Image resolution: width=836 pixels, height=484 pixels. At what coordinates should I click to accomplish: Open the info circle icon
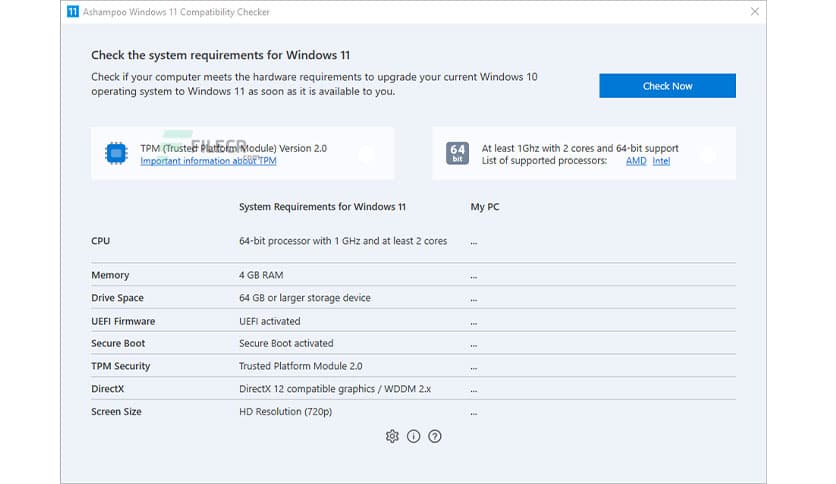[x=413, y=436]
